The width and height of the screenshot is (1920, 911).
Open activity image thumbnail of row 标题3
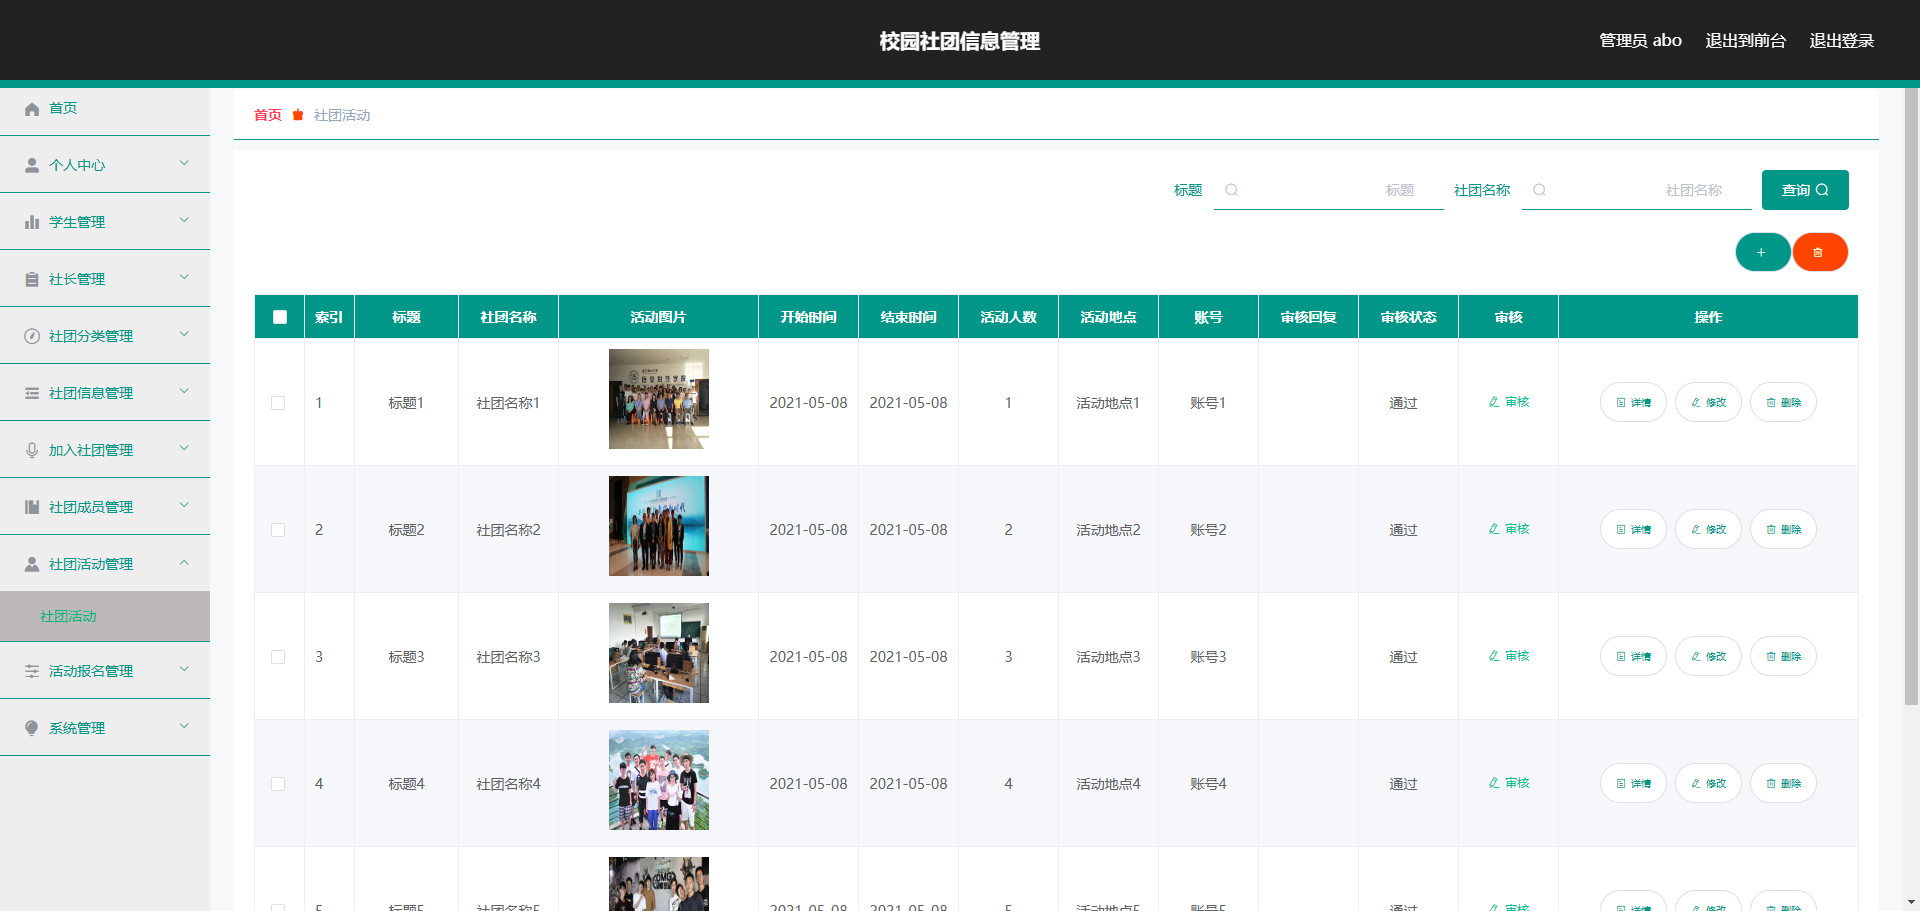[x=659, y=653]
